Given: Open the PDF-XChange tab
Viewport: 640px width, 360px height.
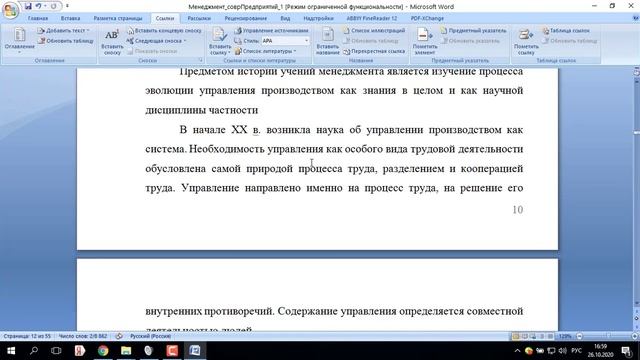Looking at the screenshot, I should point(427,18).
